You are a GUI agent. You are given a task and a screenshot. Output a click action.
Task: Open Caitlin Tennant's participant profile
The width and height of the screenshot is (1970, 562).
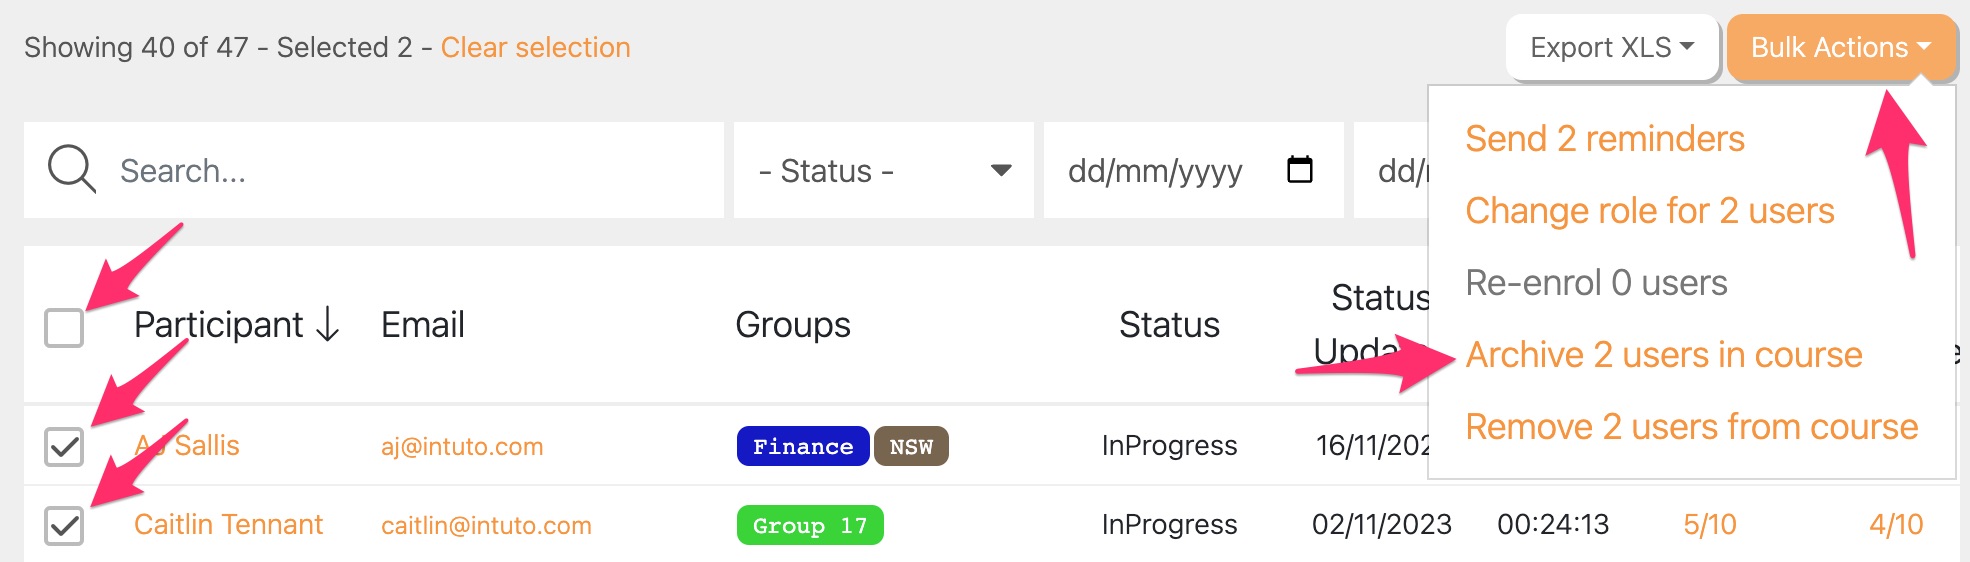coord(228,525)
